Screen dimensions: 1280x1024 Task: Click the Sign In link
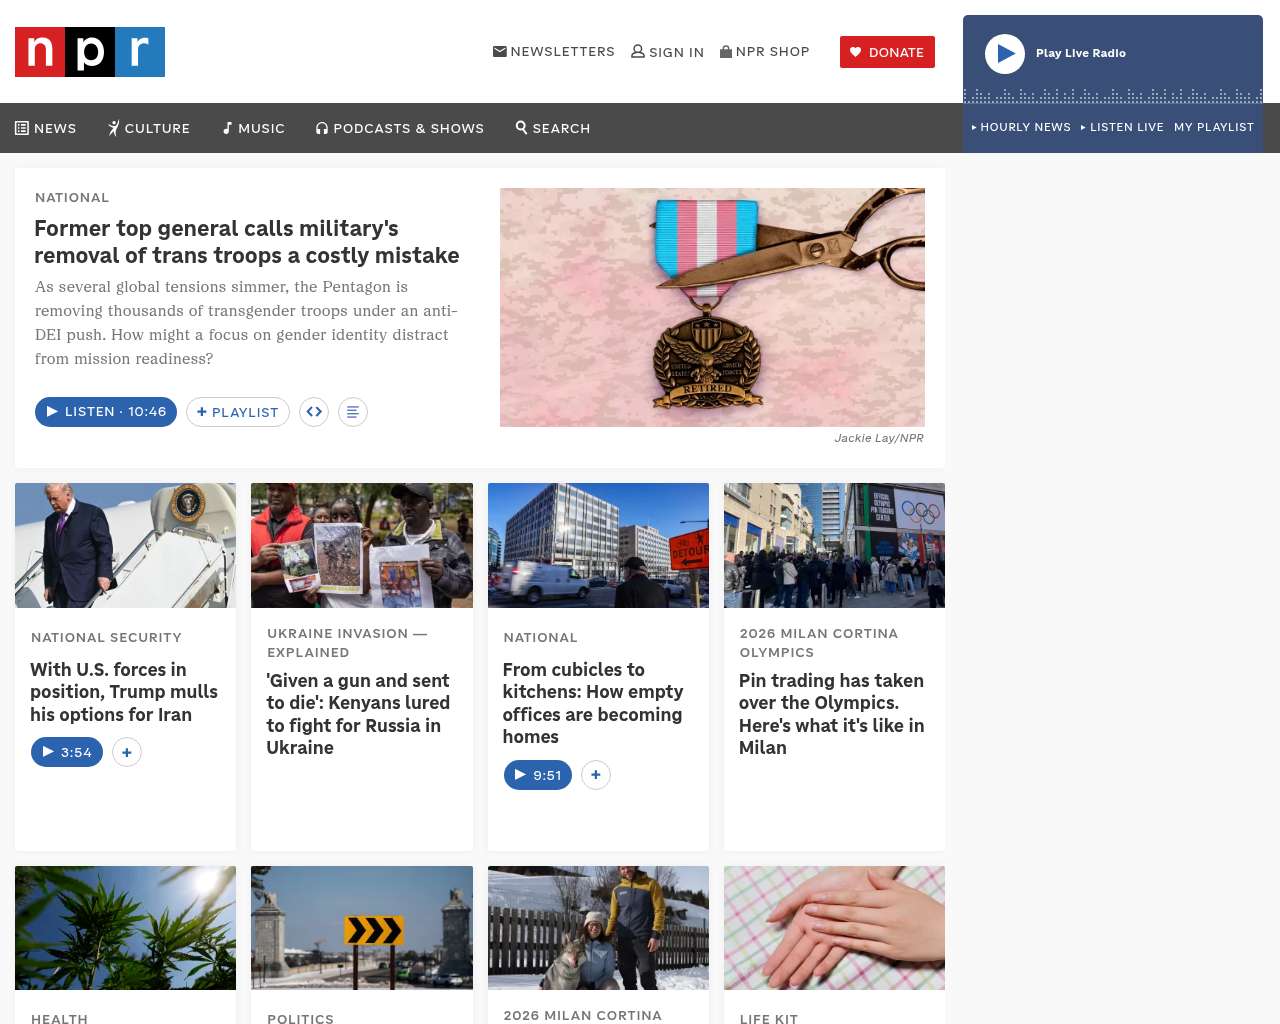pyautogui.click(x=668, y=52)
